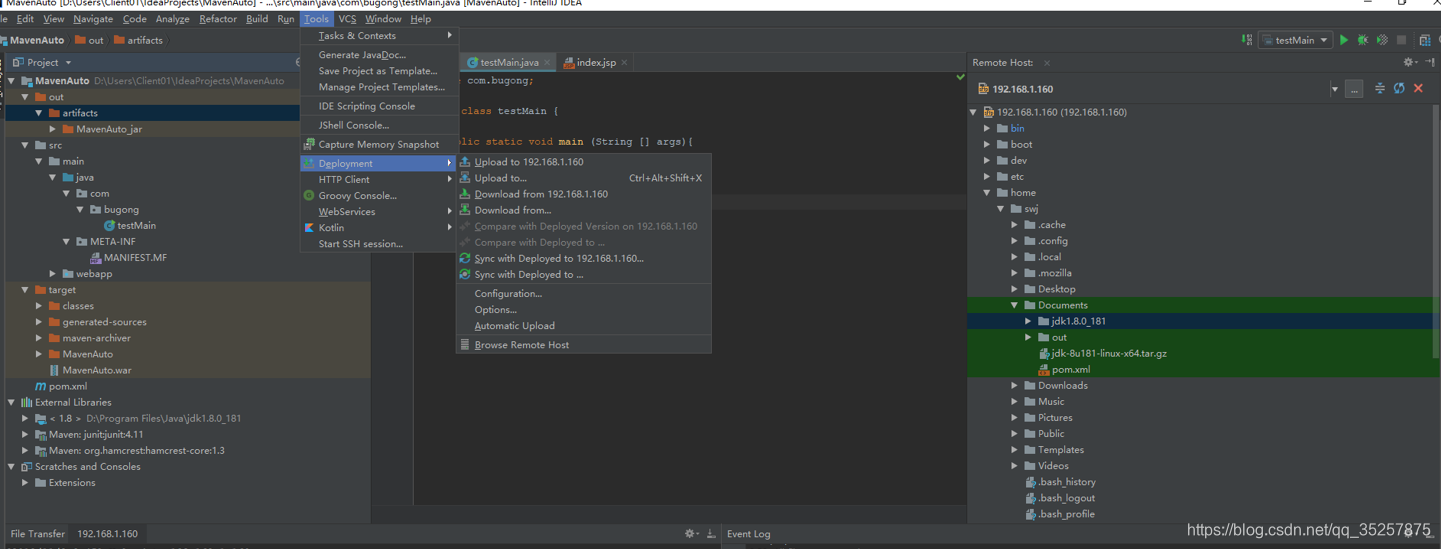Open the Refactor menu
The width and height of the screenshot is (1441, 549).
218,19
